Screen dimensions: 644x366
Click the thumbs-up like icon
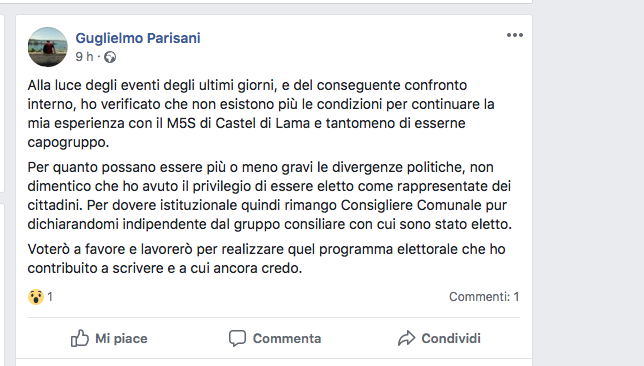click(79, 338)
